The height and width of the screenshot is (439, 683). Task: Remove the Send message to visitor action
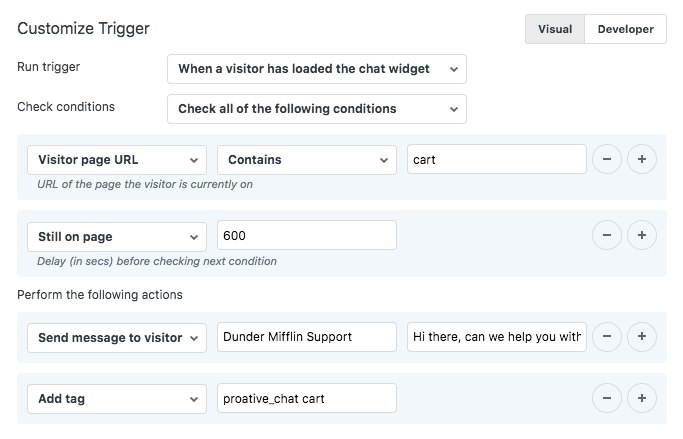[607, 337]
